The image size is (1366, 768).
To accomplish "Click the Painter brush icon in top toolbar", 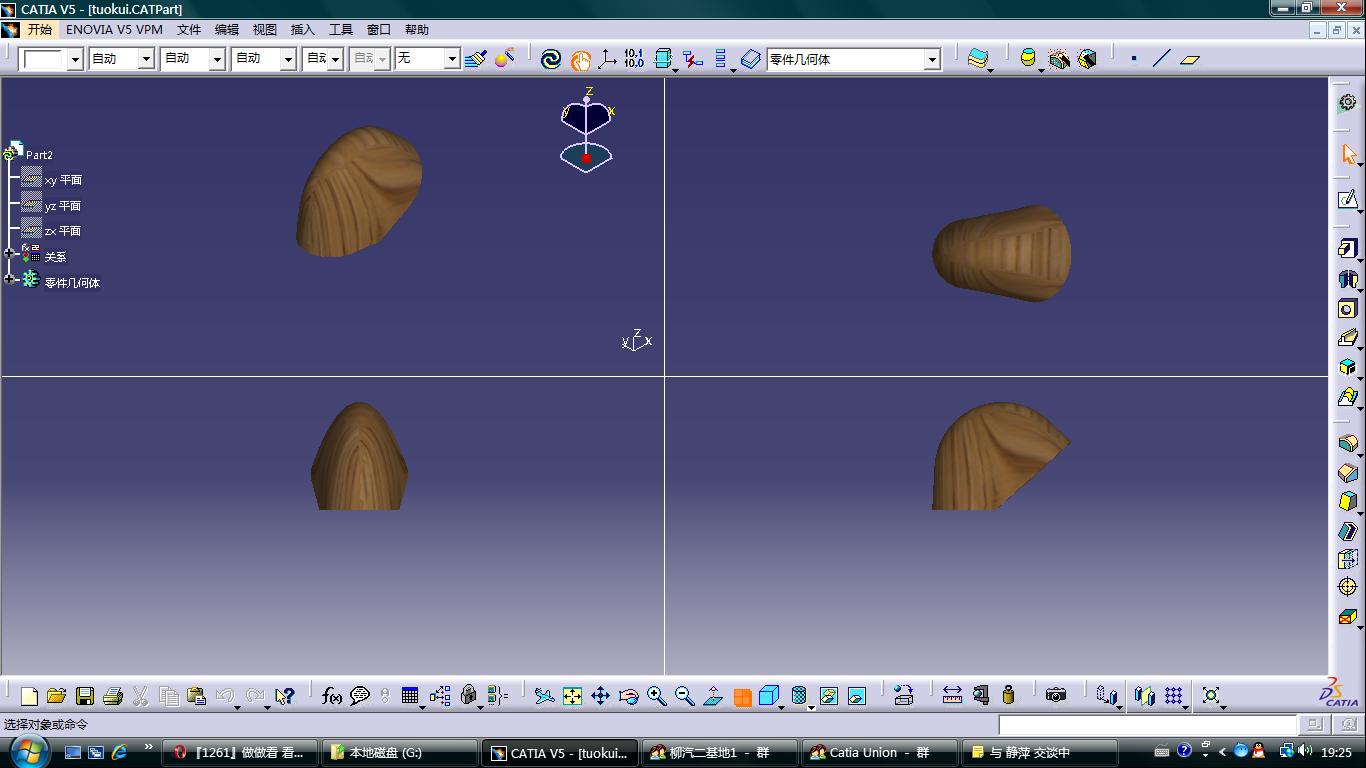I will 476,59.
